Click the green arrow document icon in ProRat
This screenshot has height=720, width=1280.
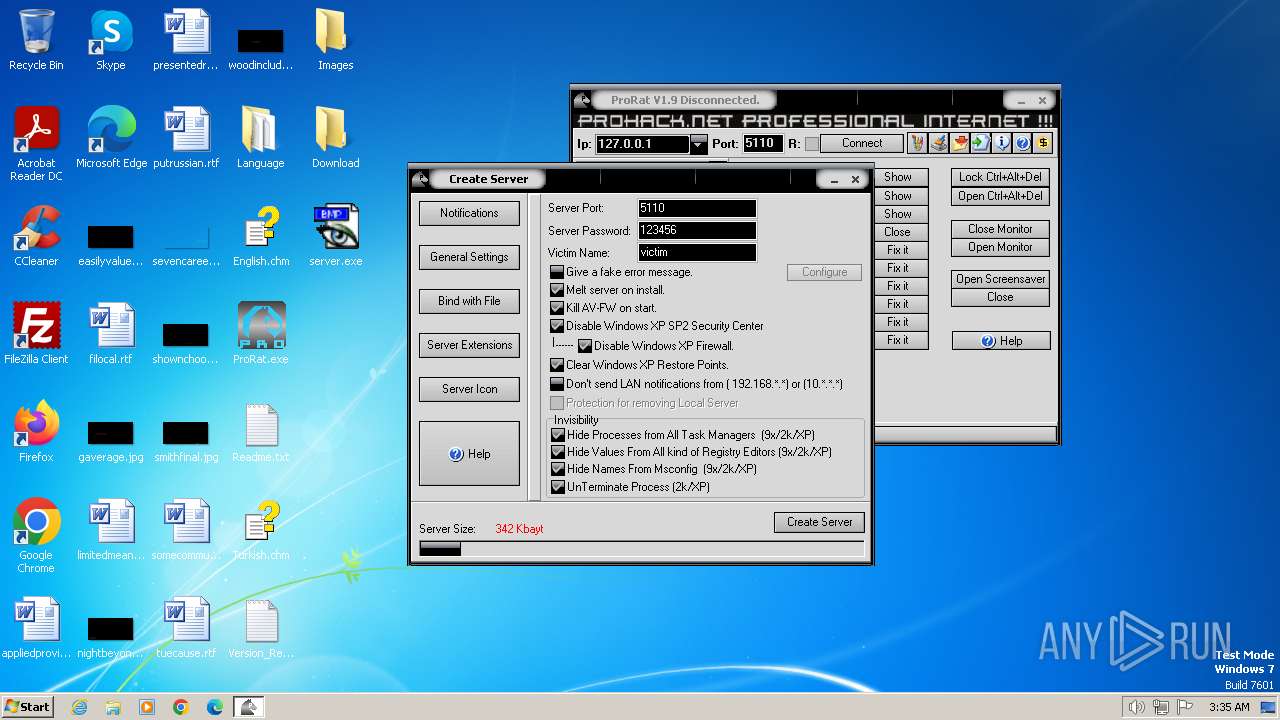pyautogui.click(x=980, y=143)
